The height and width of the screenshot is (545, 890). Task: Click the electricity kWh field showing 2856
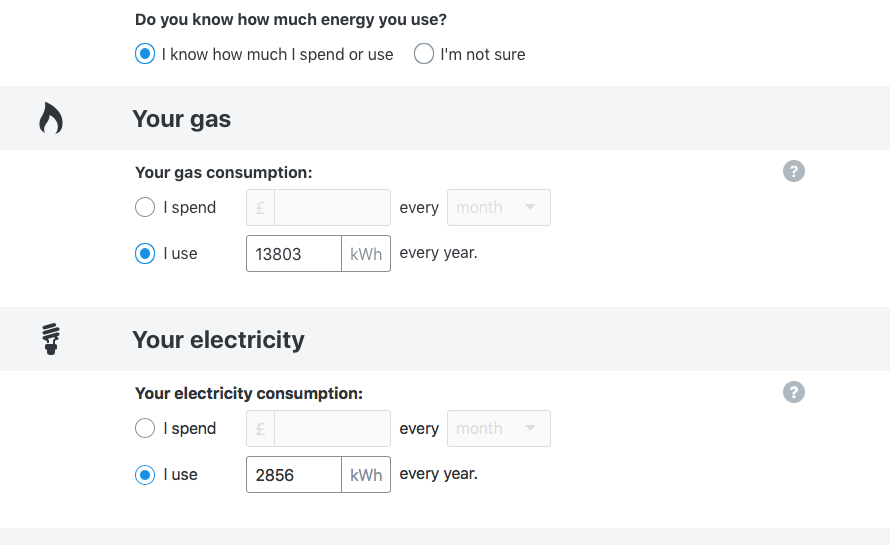[294, 475]
